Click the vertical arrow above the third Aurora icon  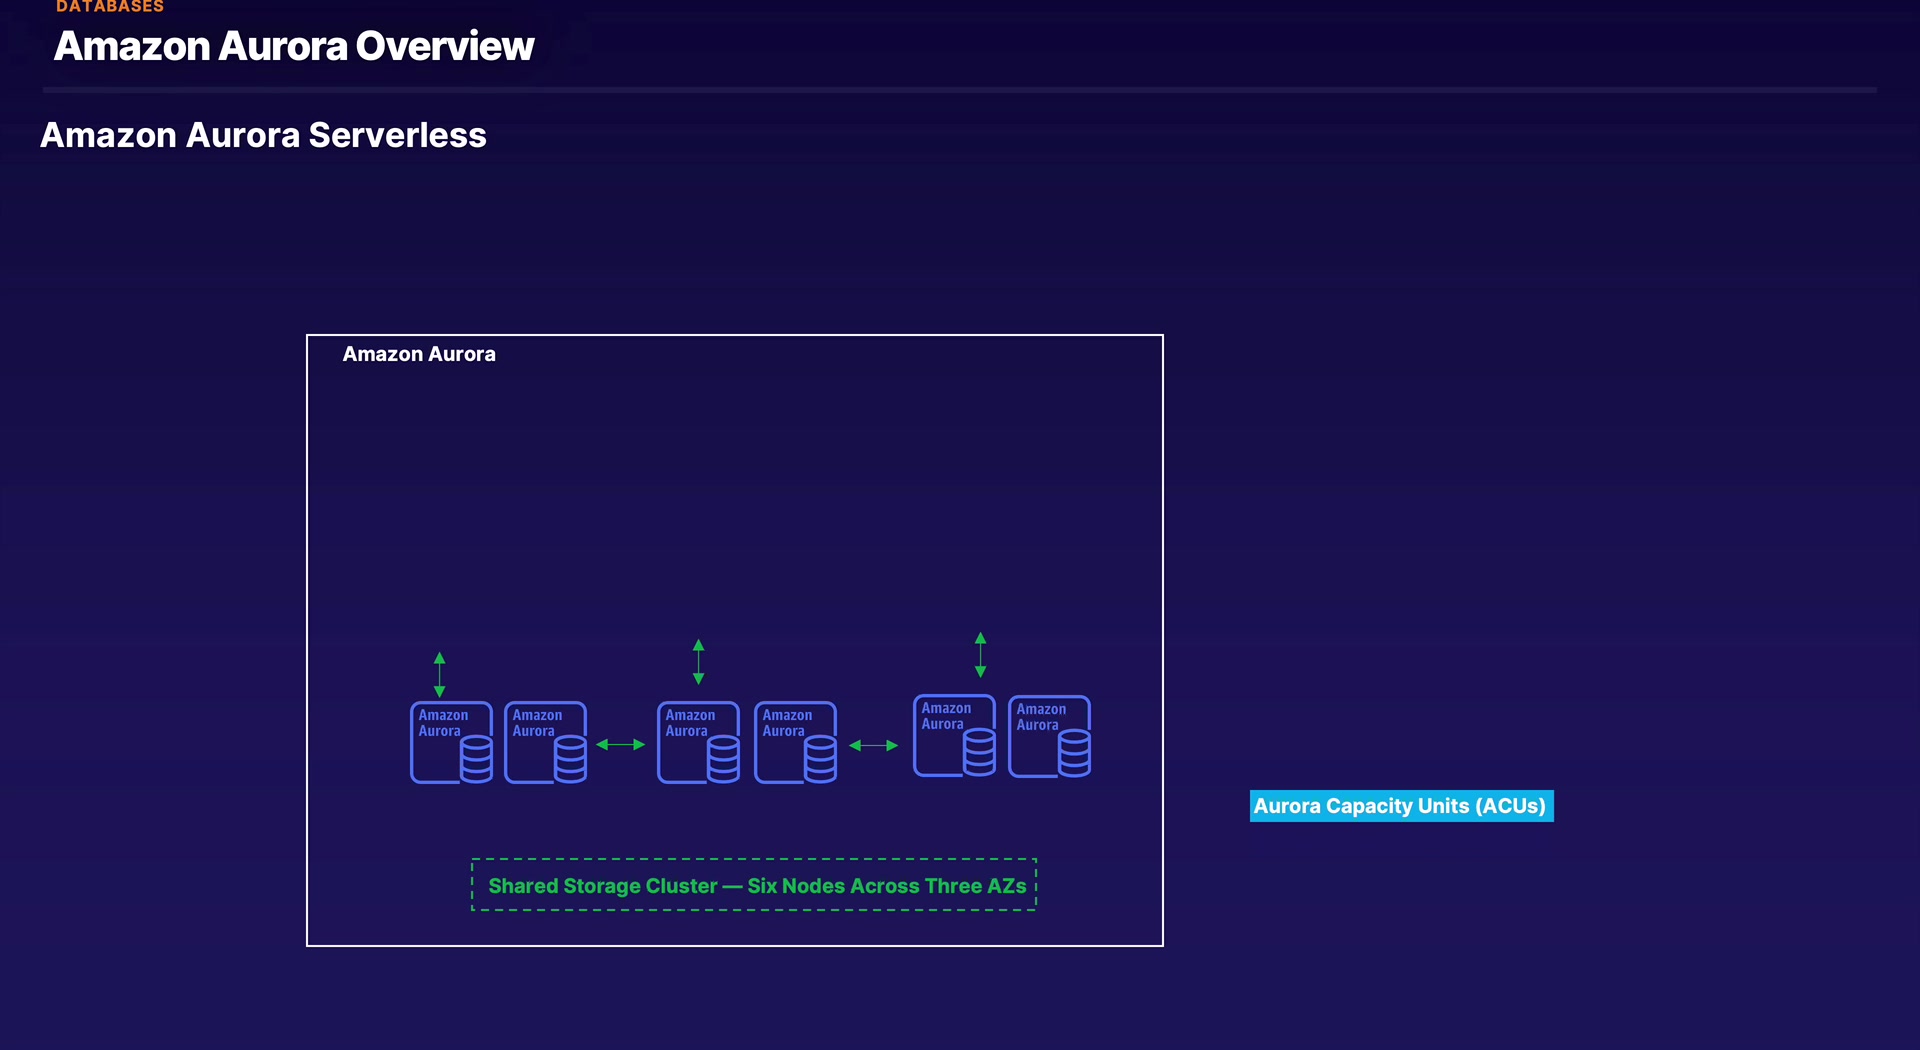699,662
